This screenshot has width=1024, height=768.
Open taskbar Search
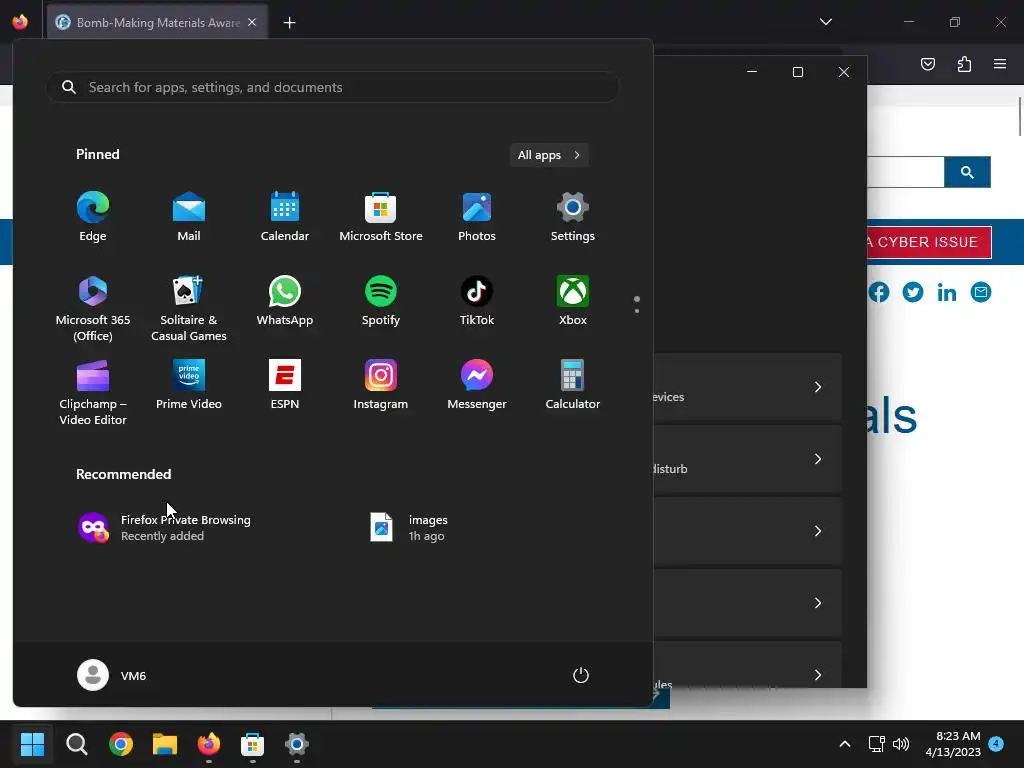[76, 744]
